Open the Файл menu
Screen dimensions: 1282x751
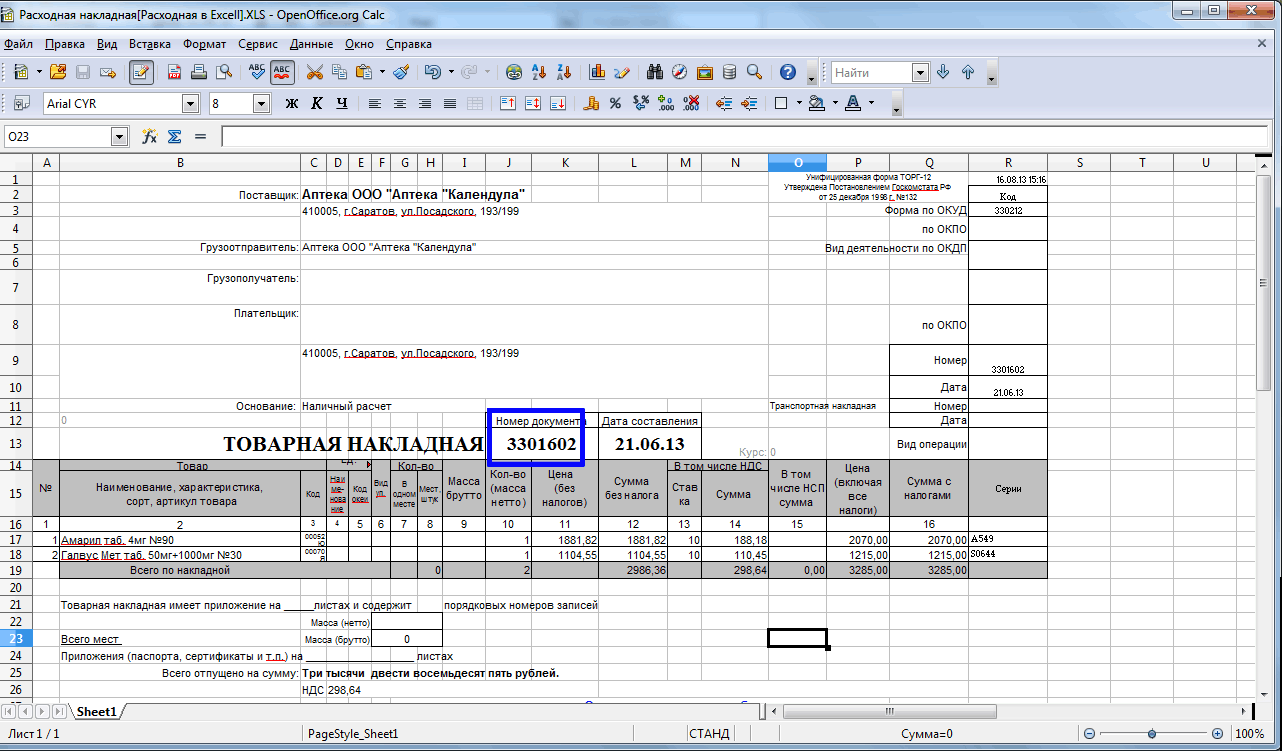pos(18,44)
